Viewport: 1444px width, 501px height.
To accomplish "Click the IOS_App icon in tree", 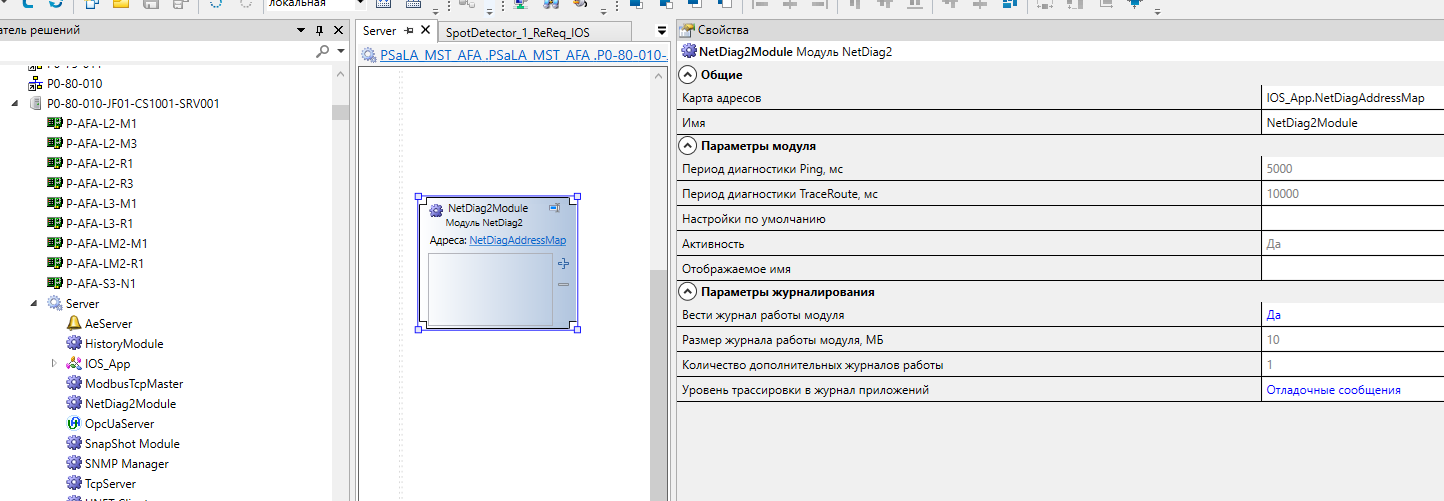I will [x=74, y=363].
